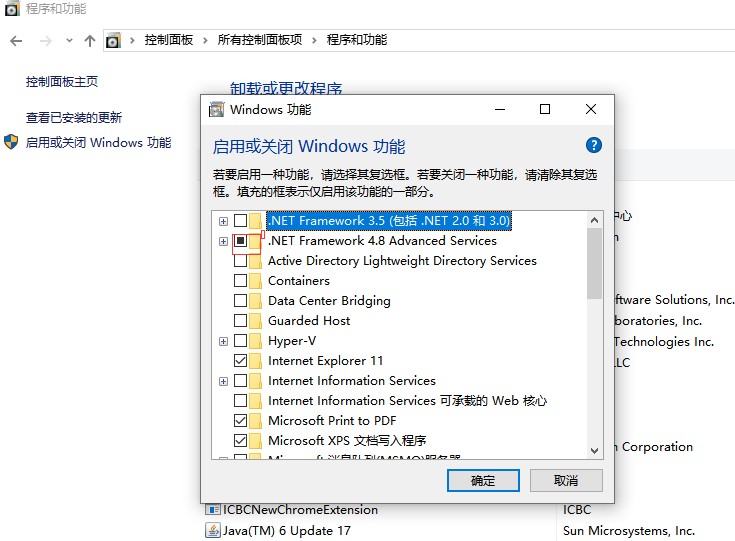
Task: Open 启用或关闭 Windows 功能 sidebar link
Action: [x=98, y=142]
